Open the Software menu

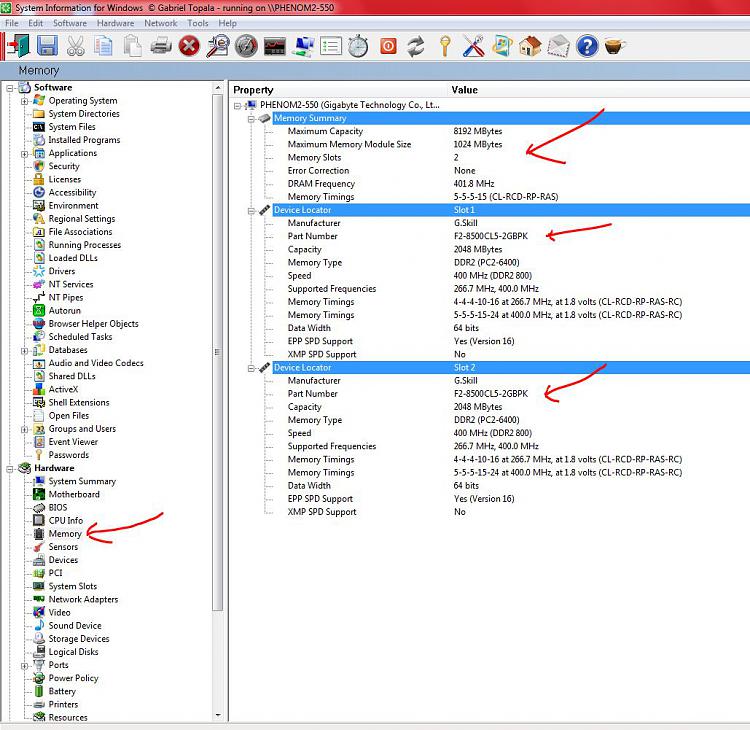[x=70, y=23]
